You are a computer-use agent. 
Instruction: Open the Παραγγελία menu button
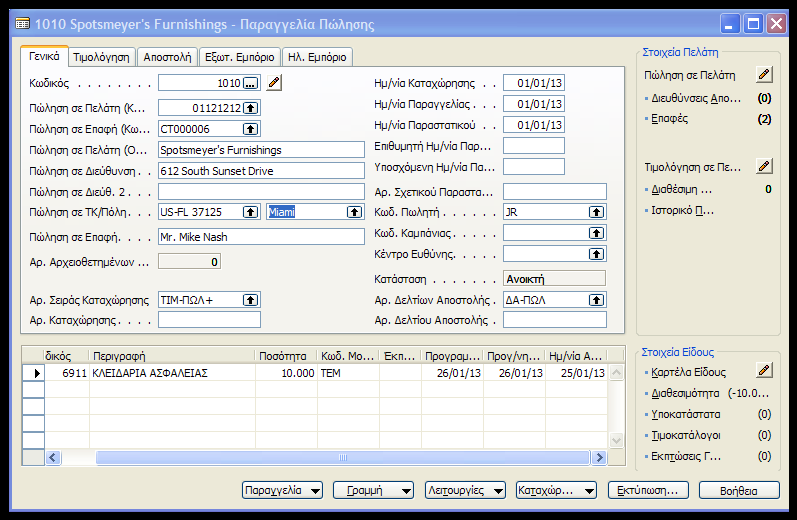pos(282,491)
